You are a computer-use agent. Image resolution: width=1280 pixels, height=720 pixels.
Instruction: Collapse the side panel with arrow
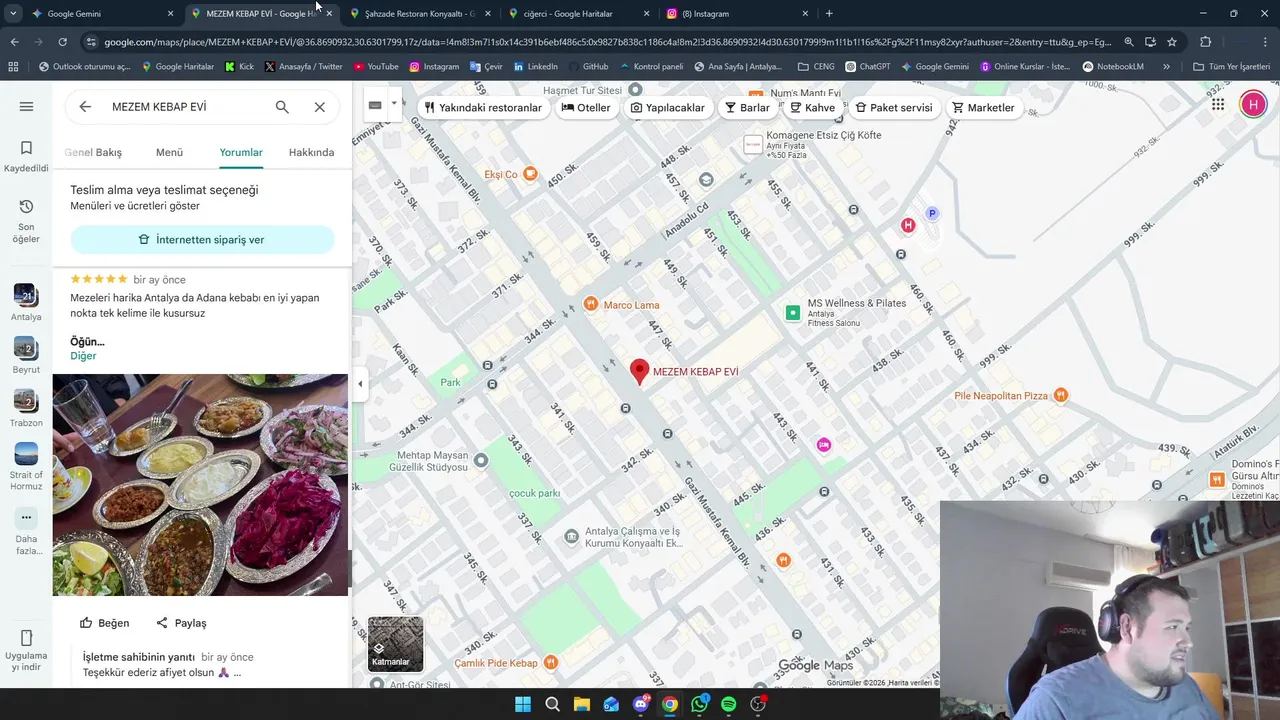(x=360, y=384)
